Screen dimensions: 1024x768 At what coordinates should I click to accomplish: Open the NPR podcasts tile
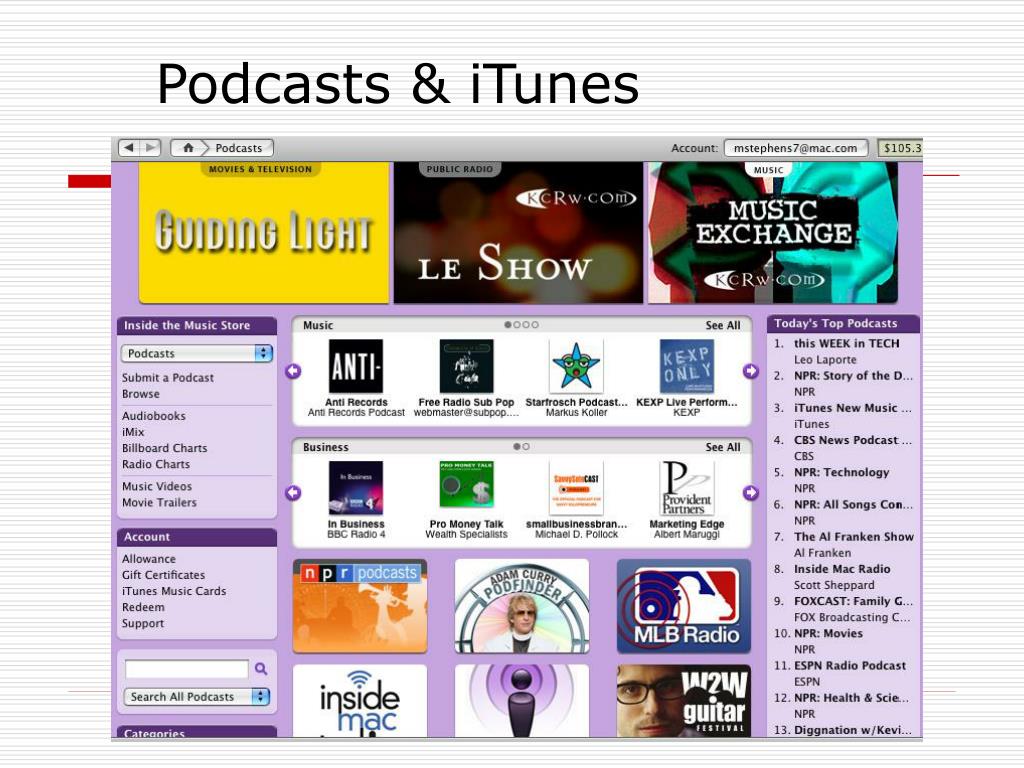[x=360, y=606]
